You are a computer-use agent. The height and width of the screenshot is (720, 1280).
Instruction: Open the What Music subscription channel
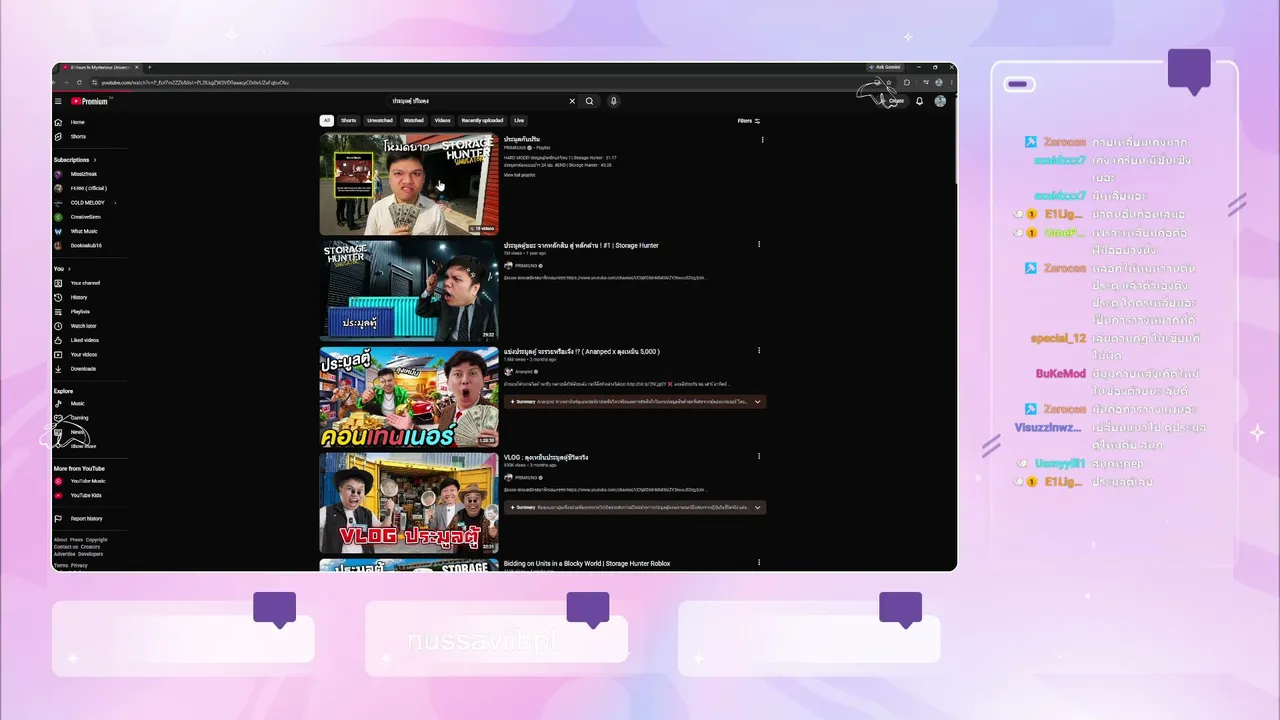pyautogui.click(x=78, y=231)
